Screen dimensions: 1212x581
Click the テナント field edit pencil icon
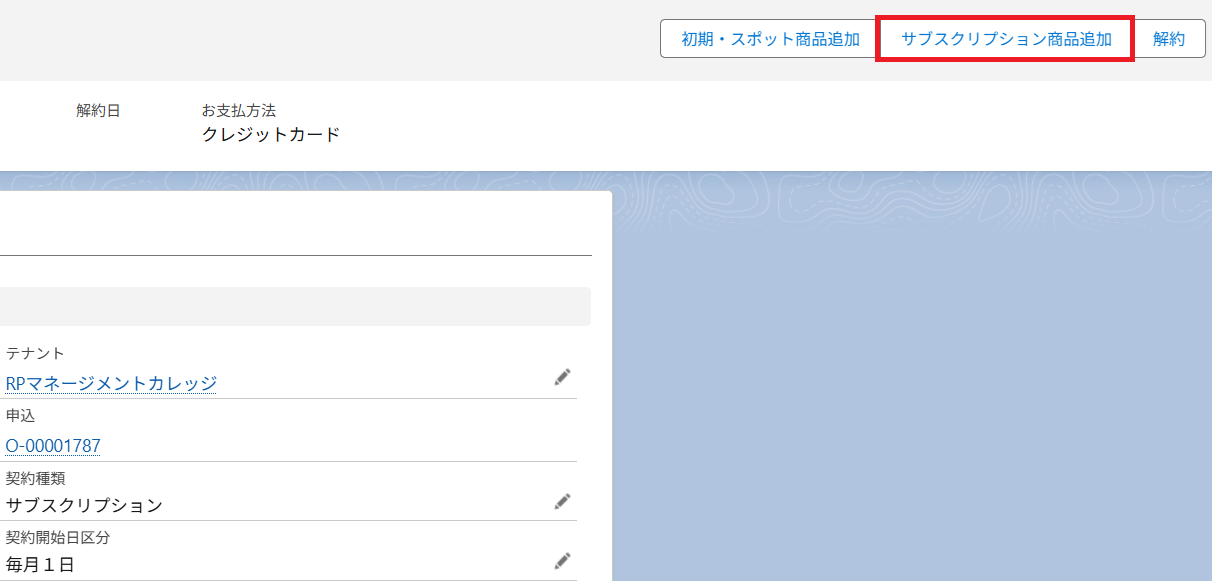[x=562, y=377]
